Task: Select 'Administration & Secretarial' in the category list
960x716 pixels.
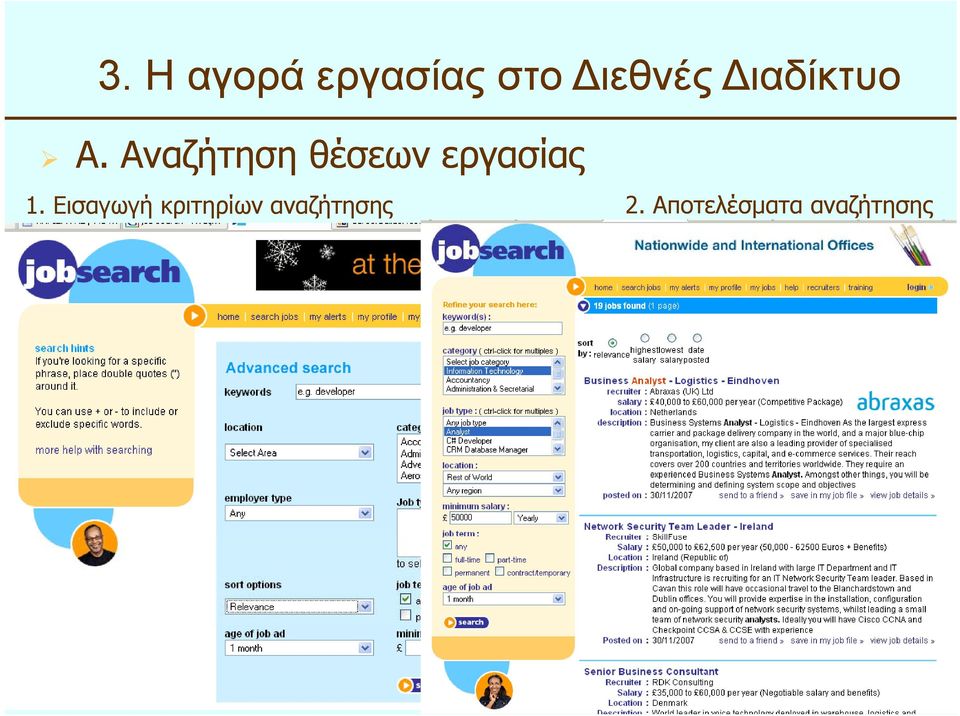Action: point(497,388)
